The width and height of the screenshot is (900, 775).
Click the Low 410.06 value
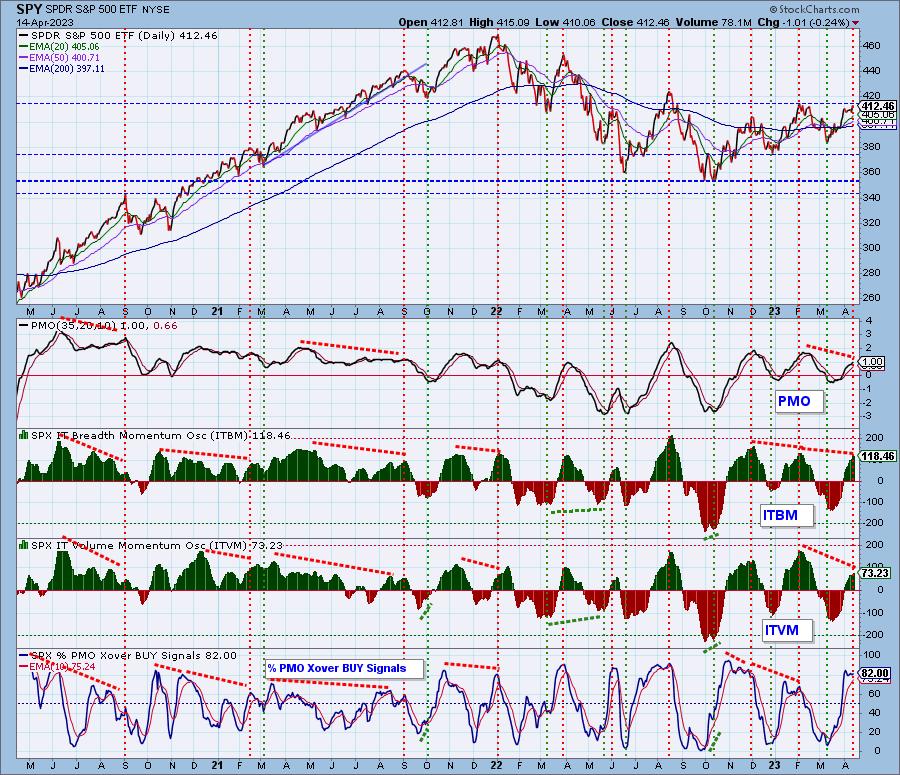point(565,22)
